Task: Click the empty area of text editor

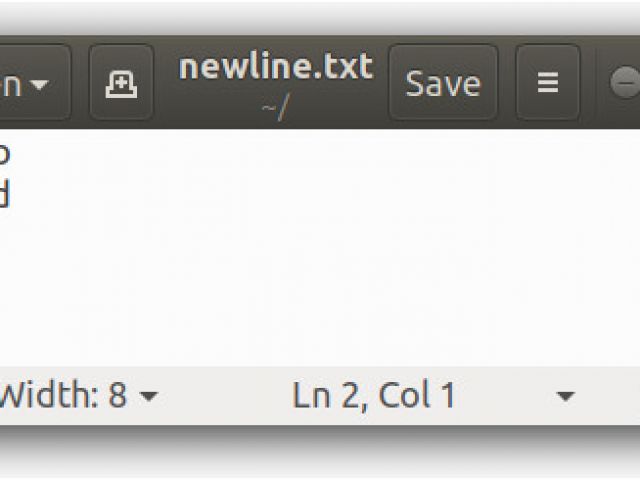Action: (x=320, y=290)
